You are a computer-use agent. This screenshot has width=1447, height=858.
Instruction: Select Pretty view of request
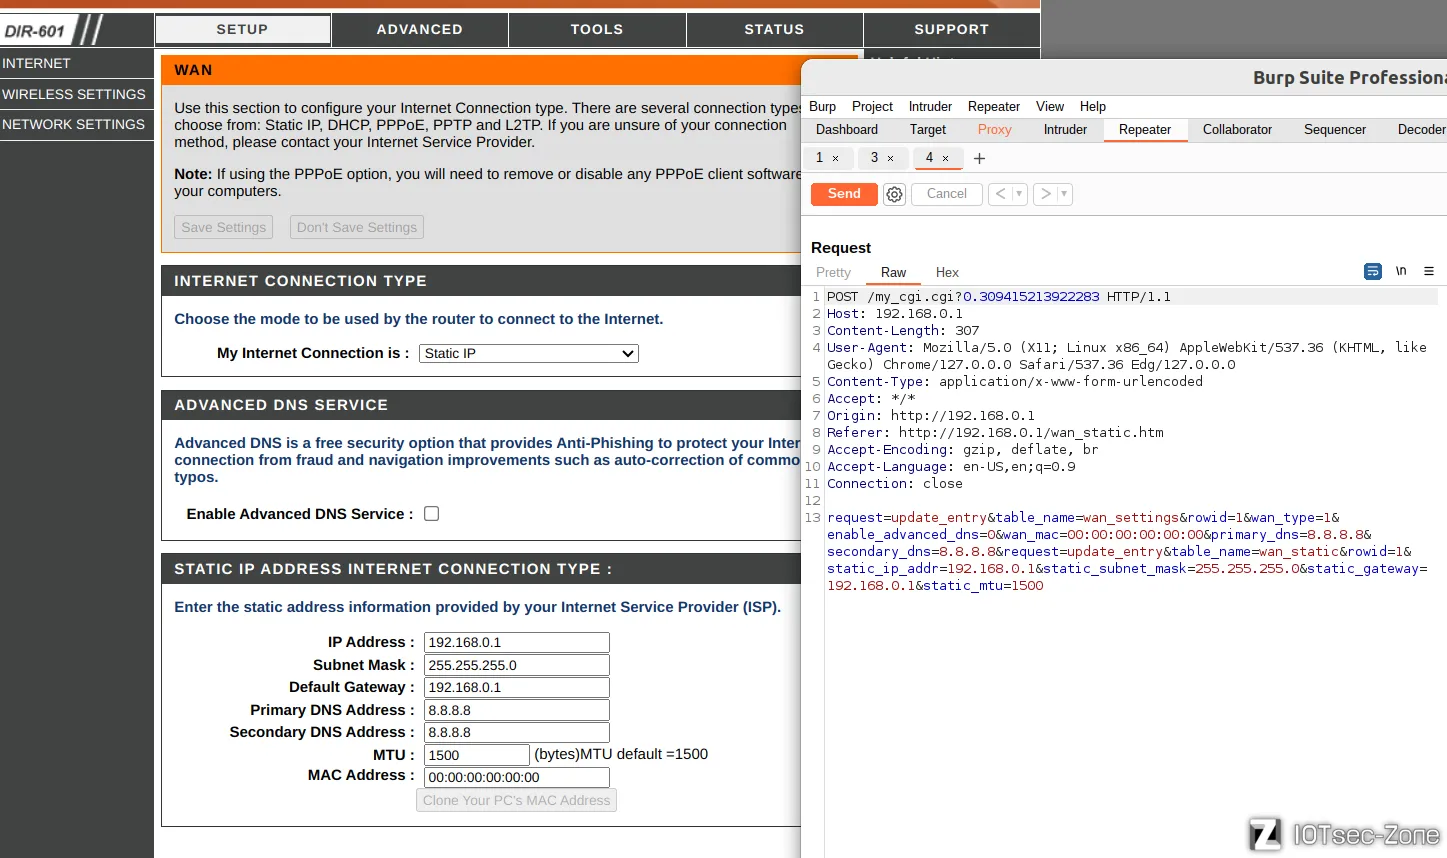833,272
